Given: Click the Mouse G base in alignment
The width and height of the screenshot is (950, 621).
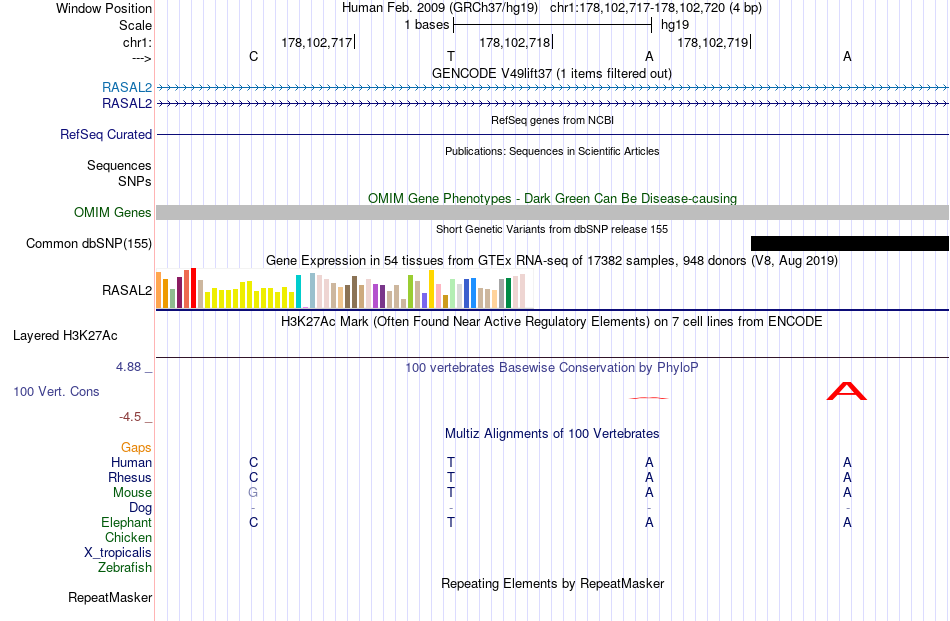Looking at the screenshot, I should (x=253, y=493).
